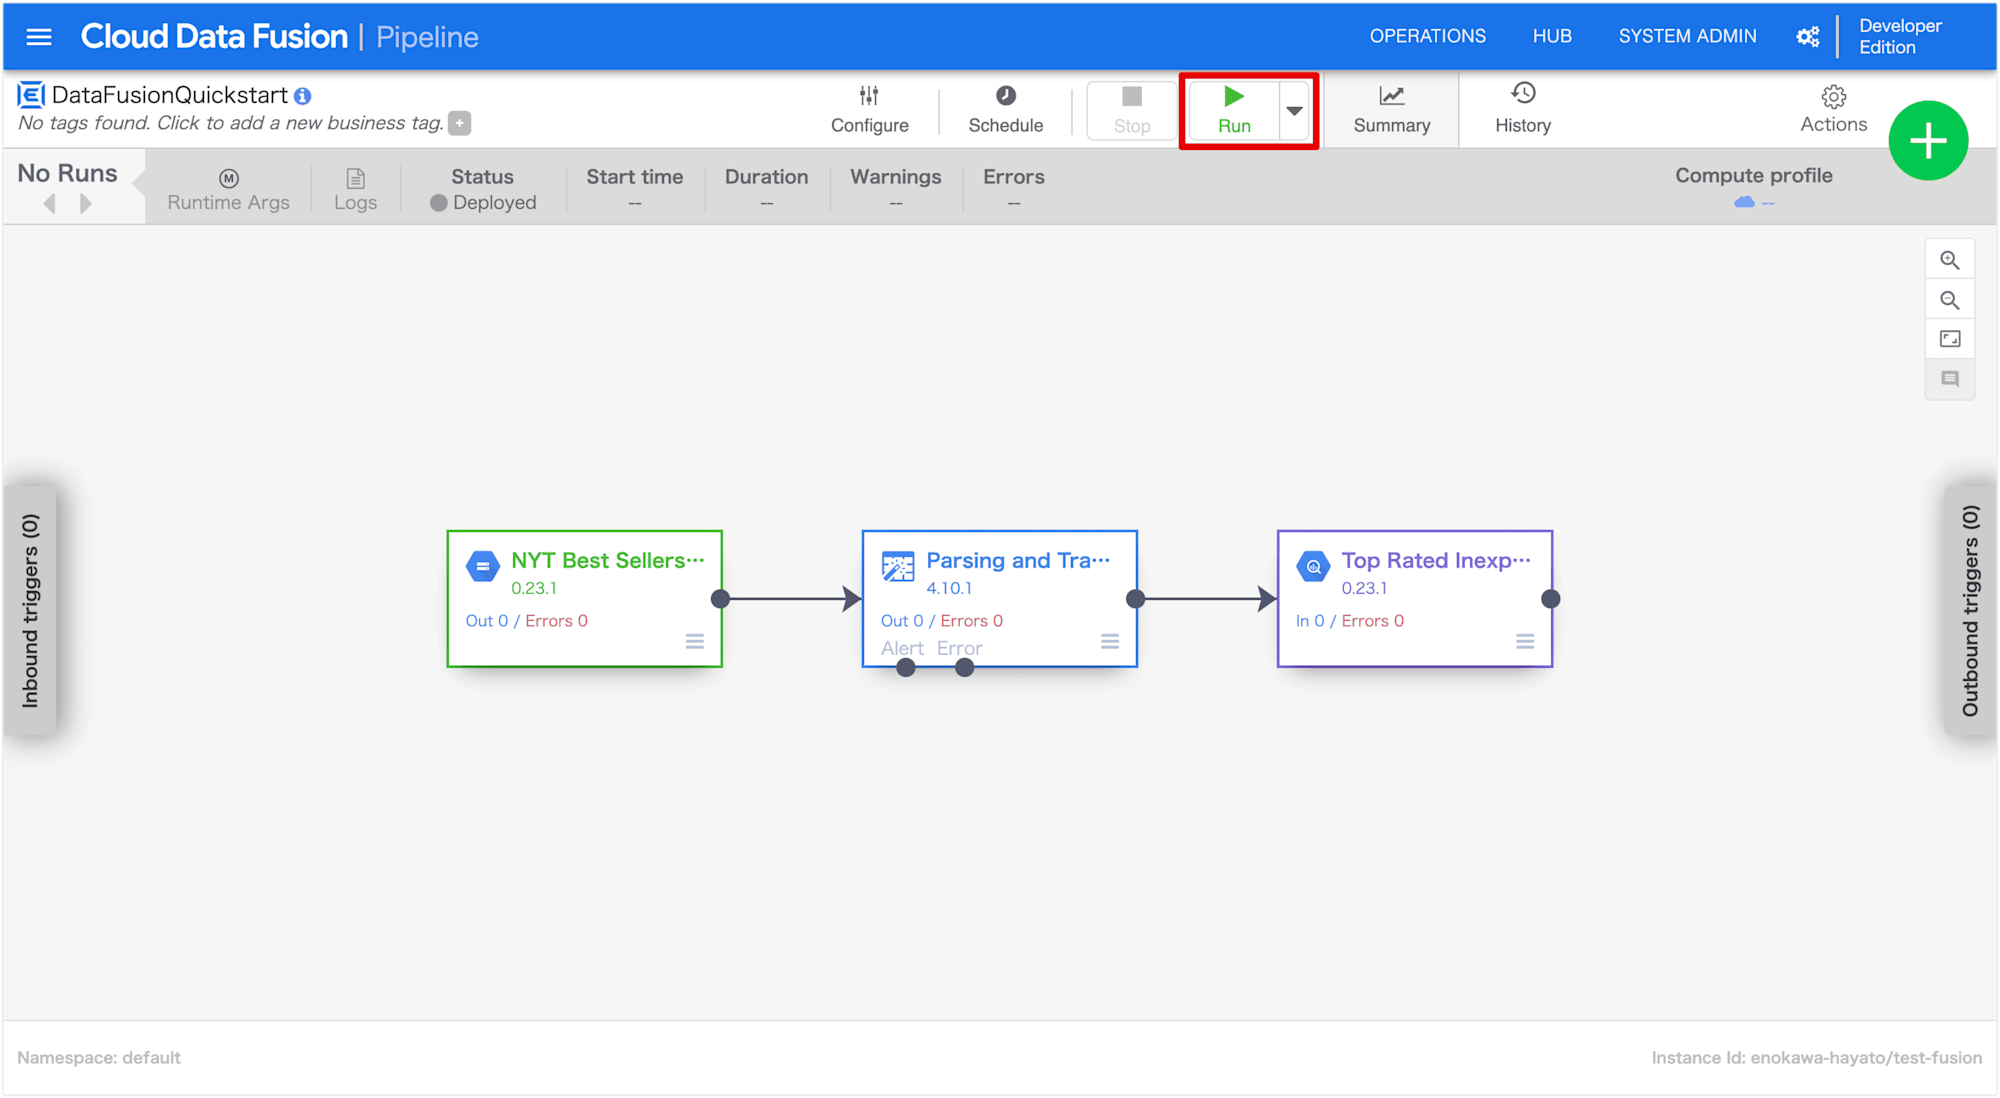This screenshot has width=2000, height=1098.
Task: Open the pipeline run History
Action: tap(1523, 110)
